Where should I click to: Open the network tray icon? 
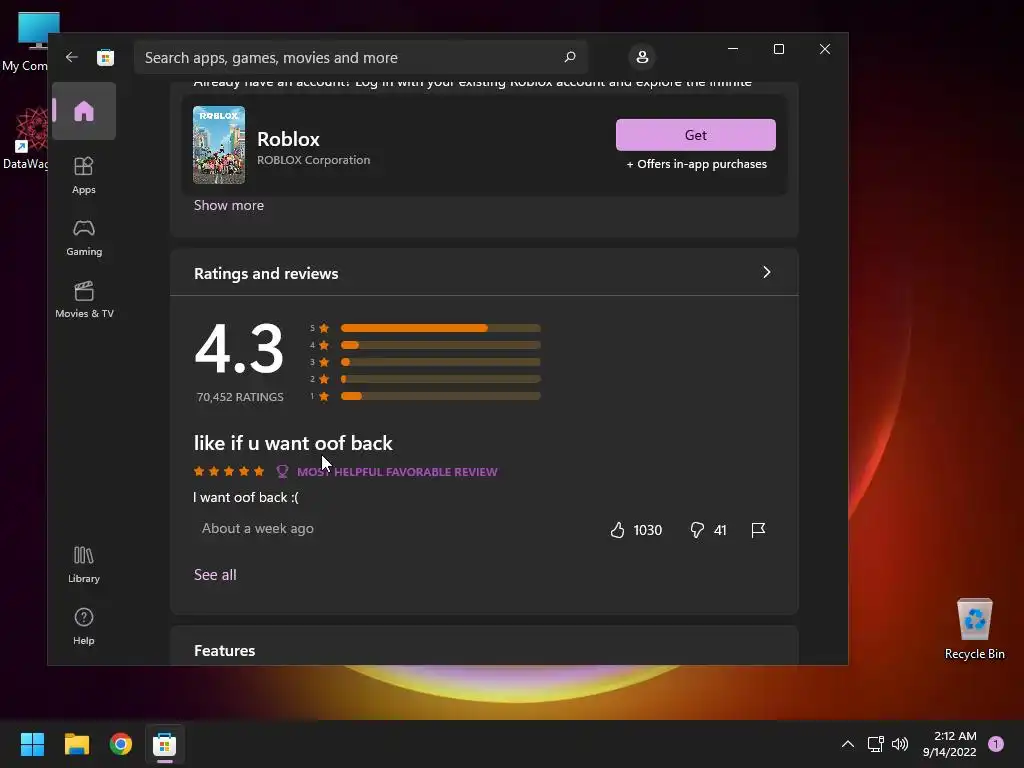tap(875, 744)
